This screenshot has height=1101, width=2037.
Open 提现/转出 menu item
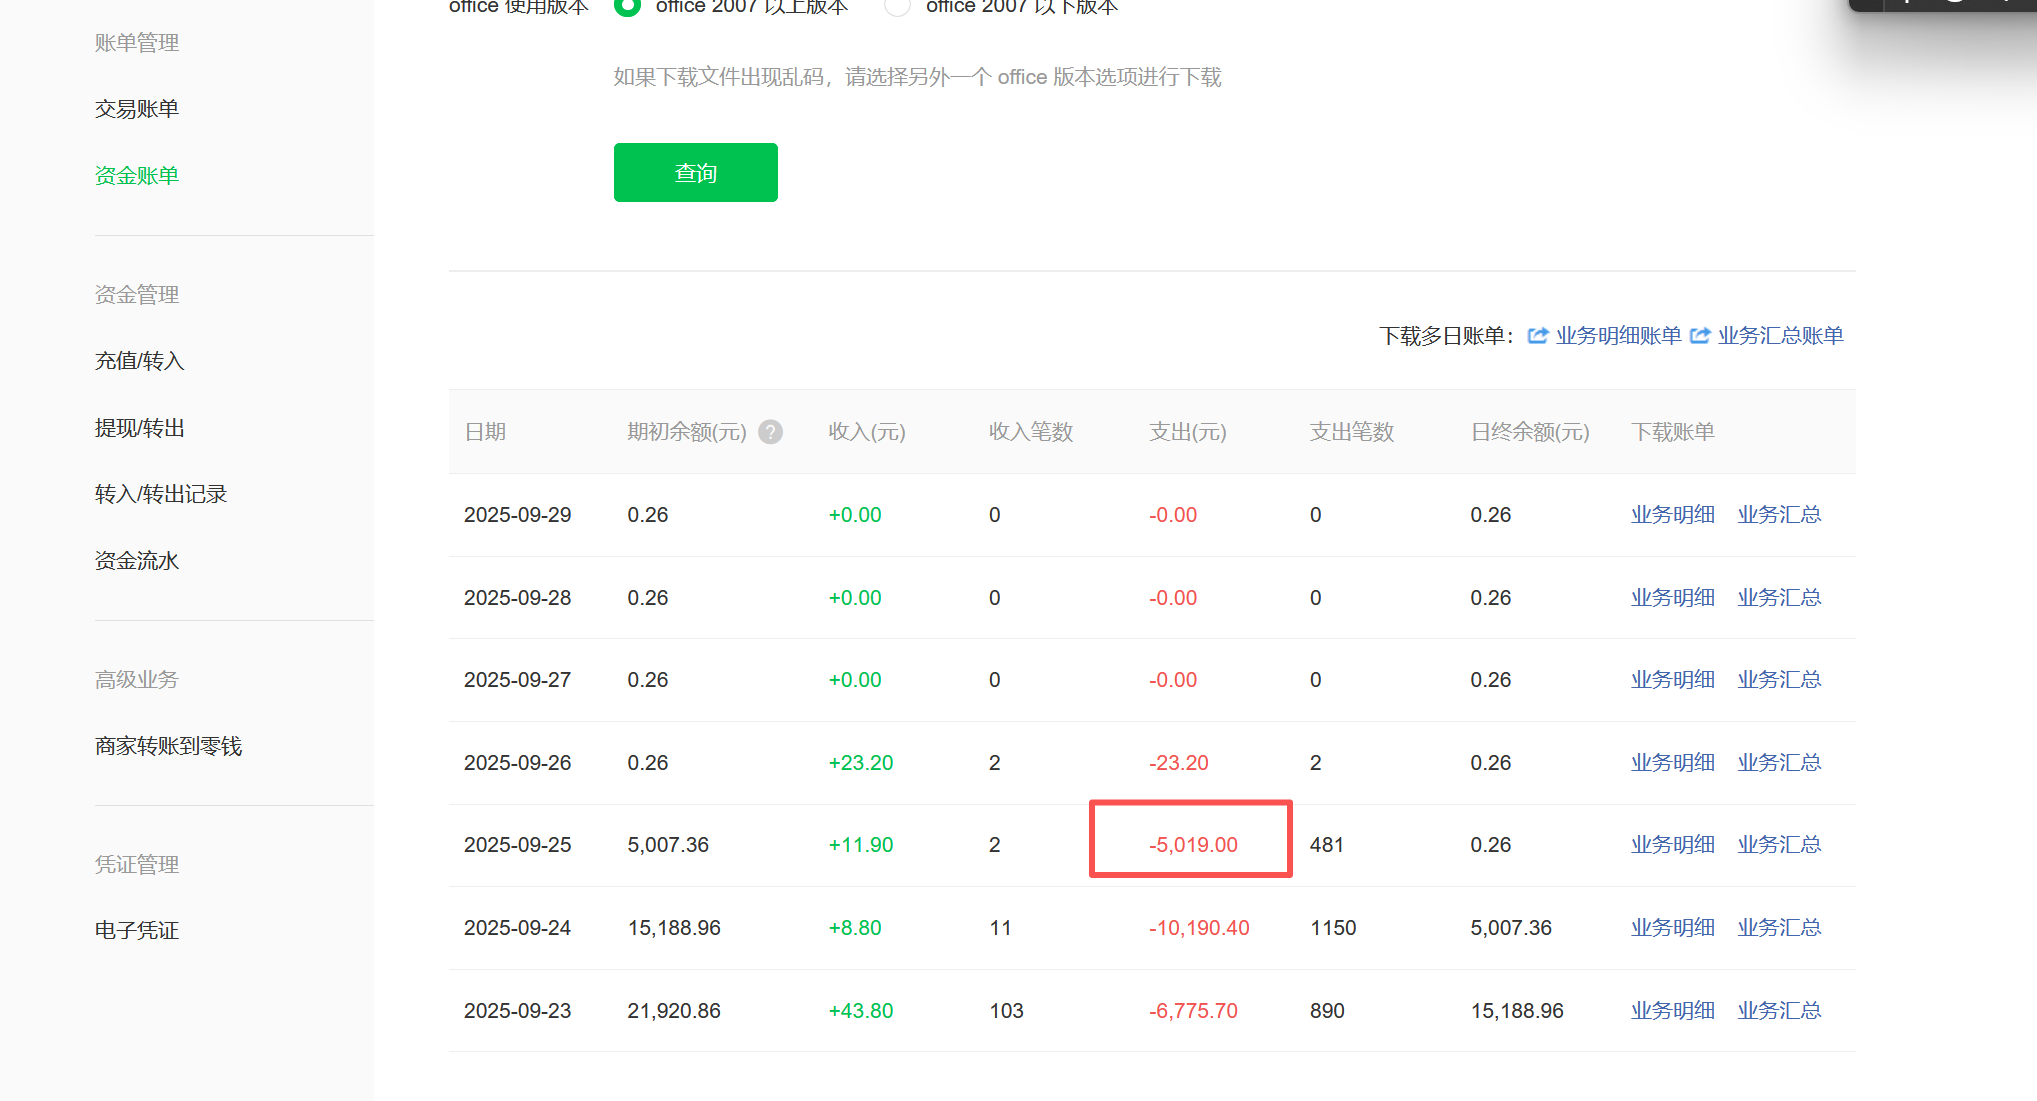pos(140,428)
